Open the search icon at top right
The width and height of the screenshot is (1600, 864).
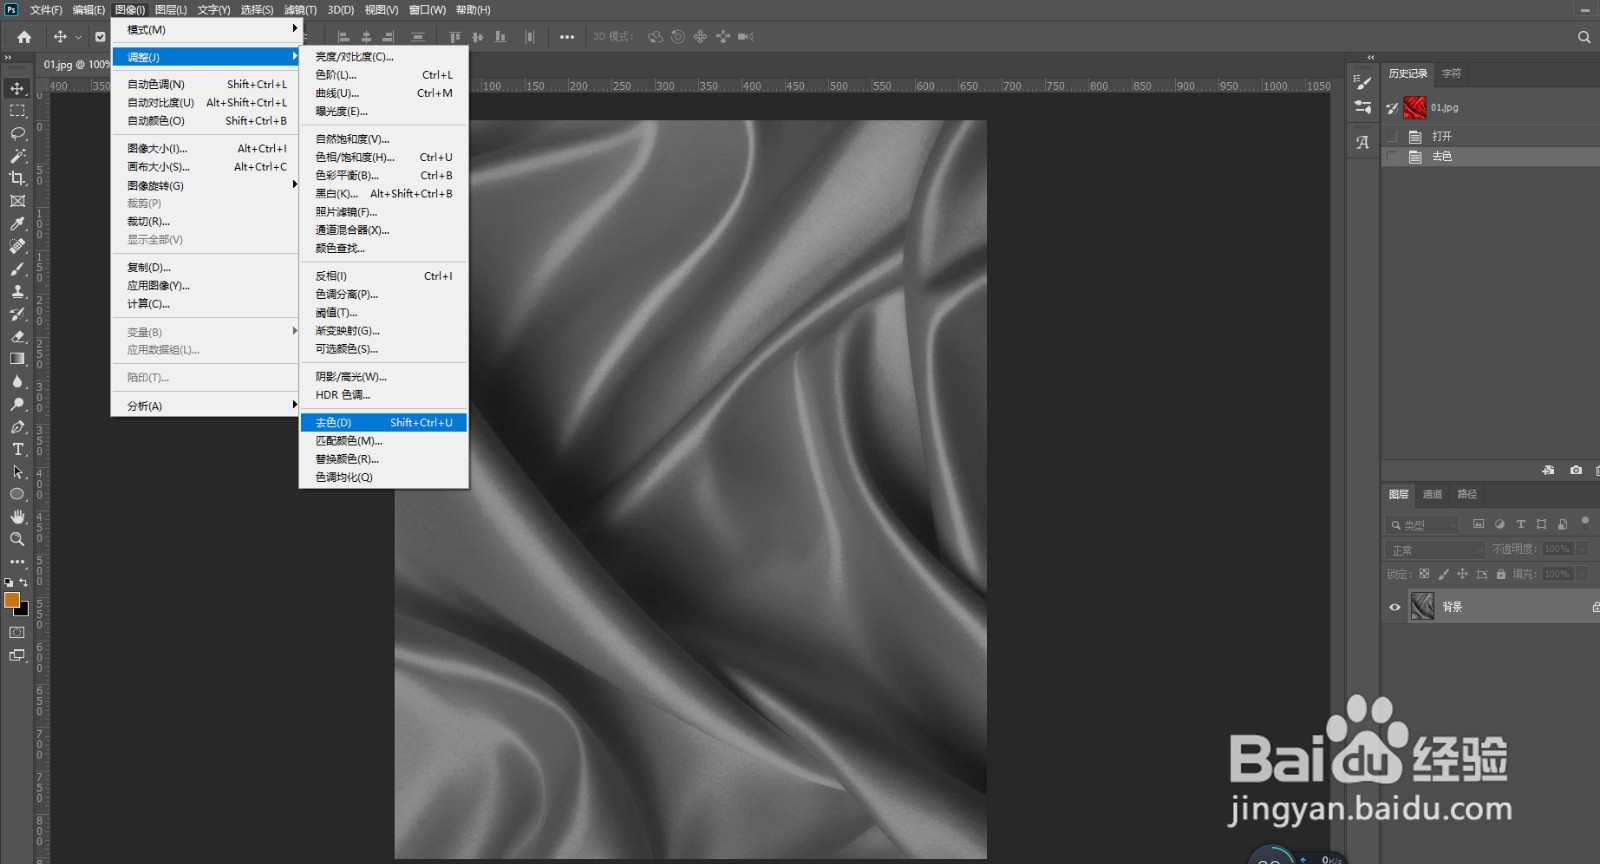click(1584, 37)
